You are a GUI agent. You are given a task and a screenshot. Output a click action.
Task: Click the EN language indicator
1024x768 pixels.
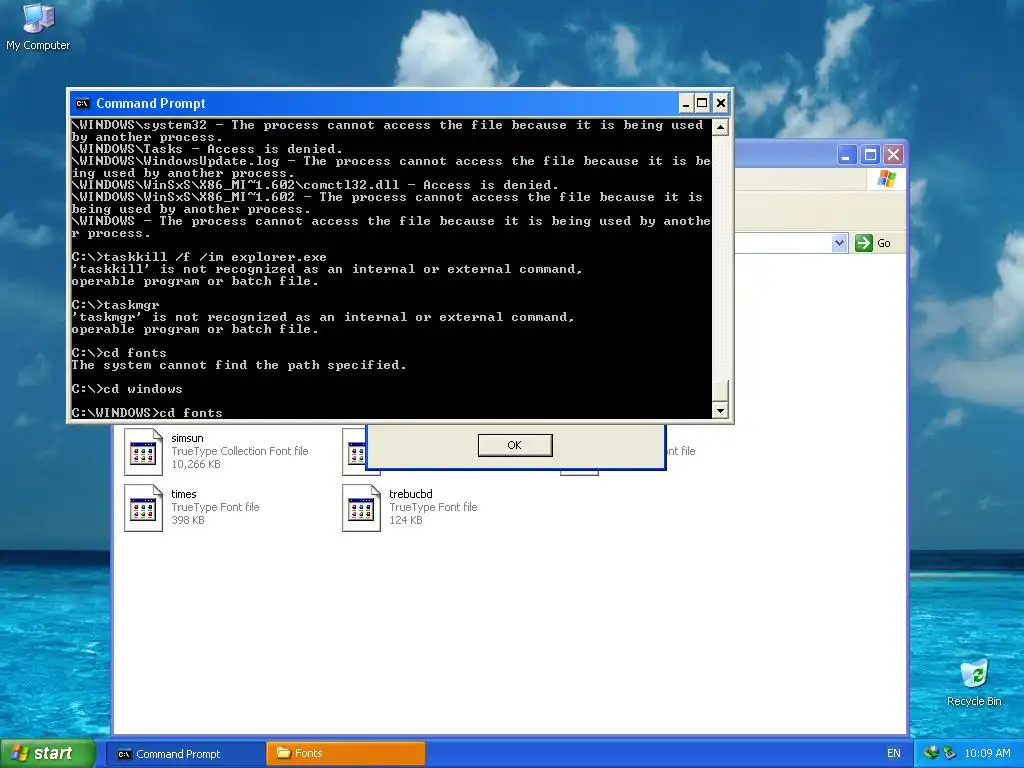click(x=893, y=754)
